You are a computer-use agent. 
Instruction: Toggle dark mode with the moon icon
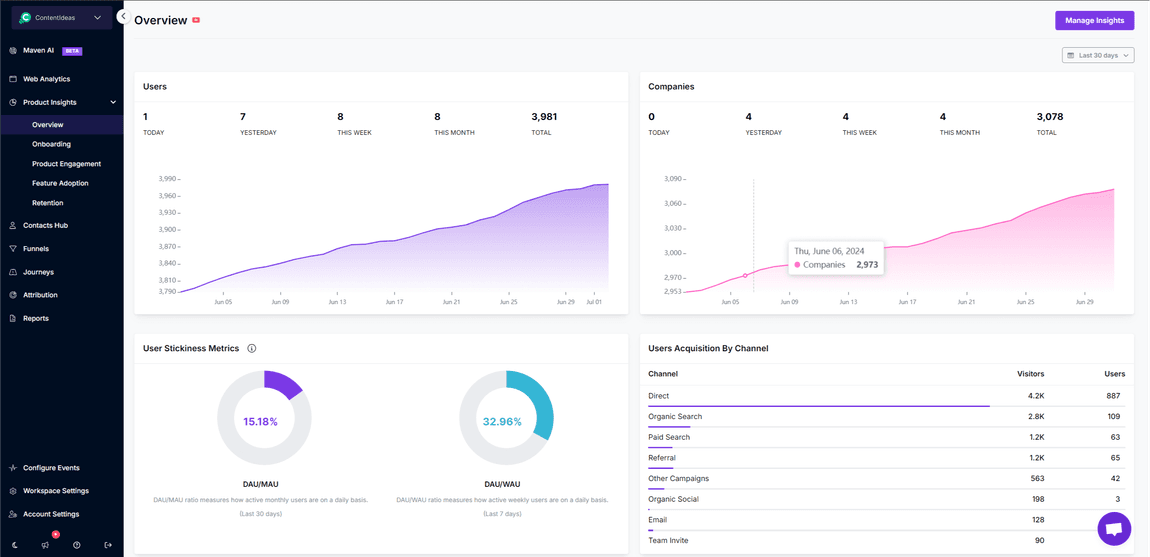pos(15,545)
